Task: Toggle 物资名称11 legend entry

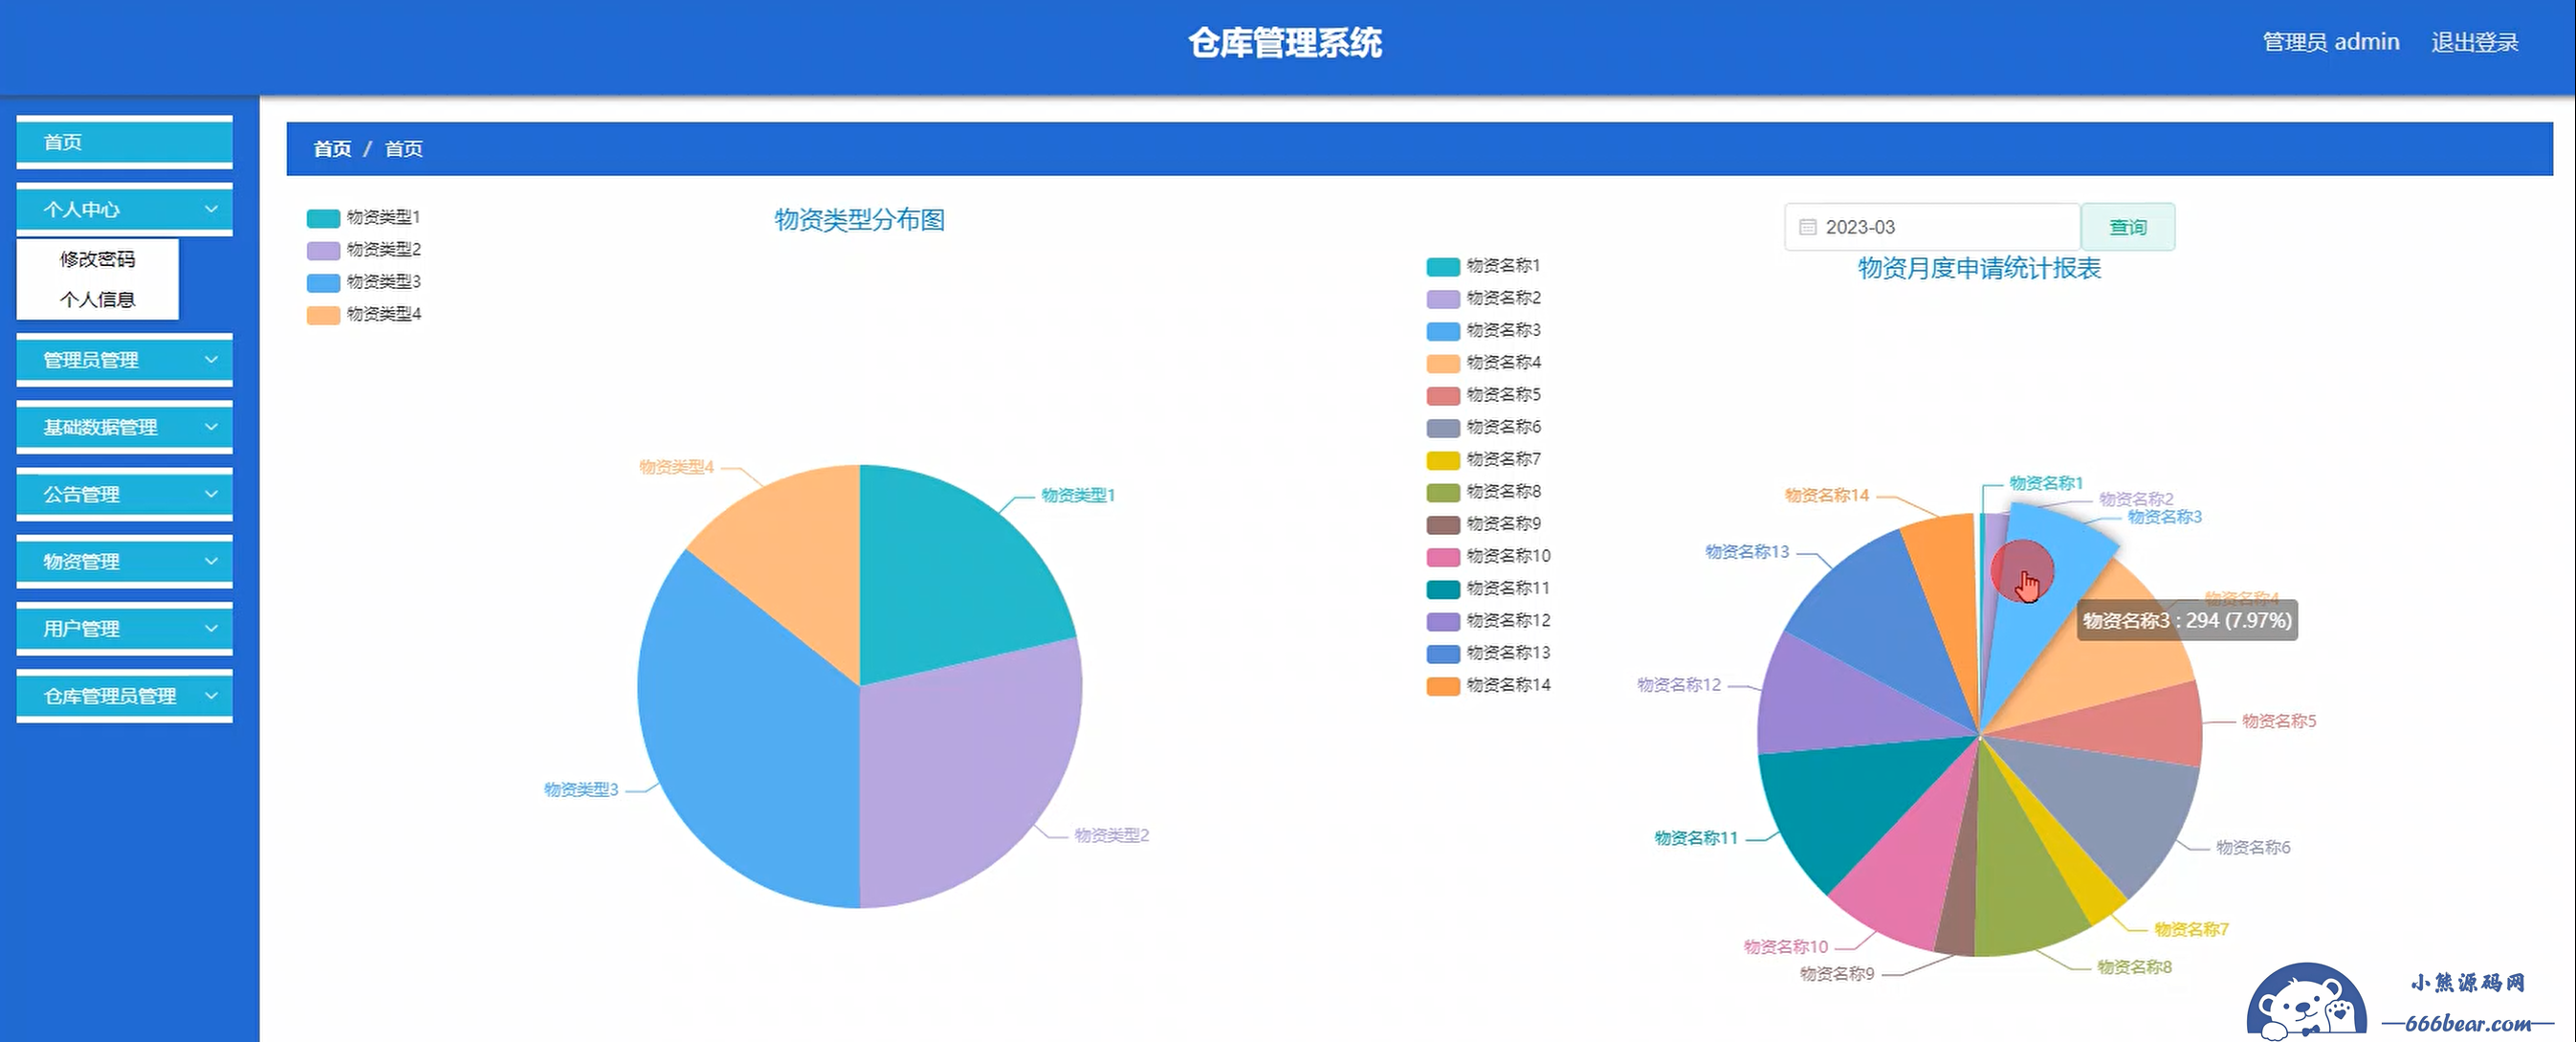Action: tap(1488, 588)
